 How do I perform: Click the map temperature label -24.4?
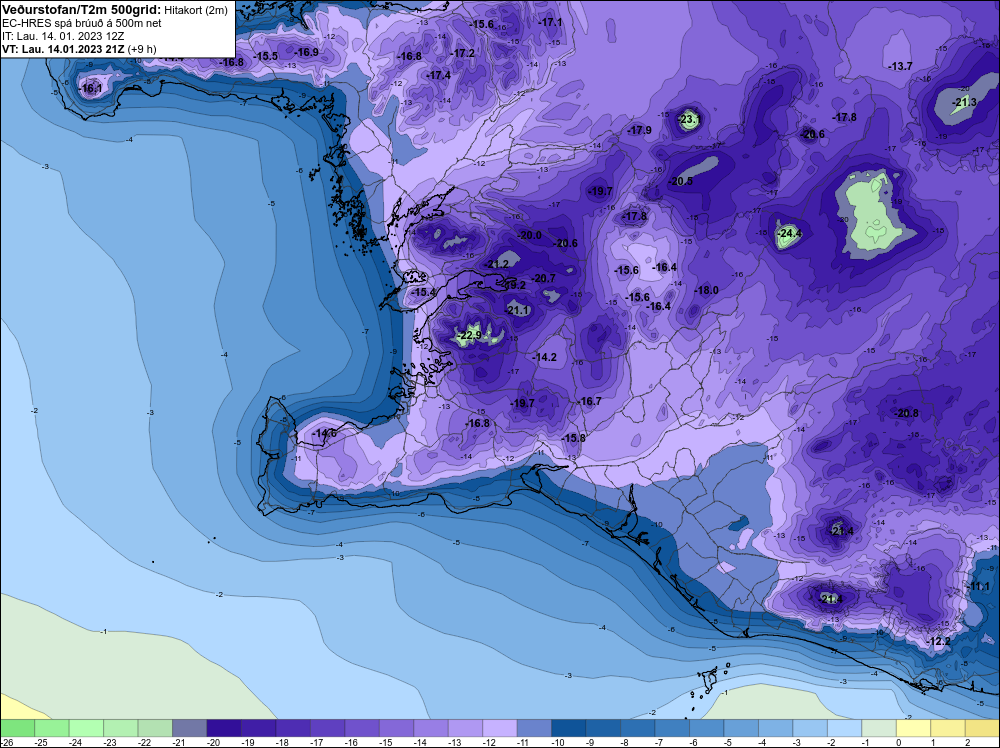[x=790, y=233]
